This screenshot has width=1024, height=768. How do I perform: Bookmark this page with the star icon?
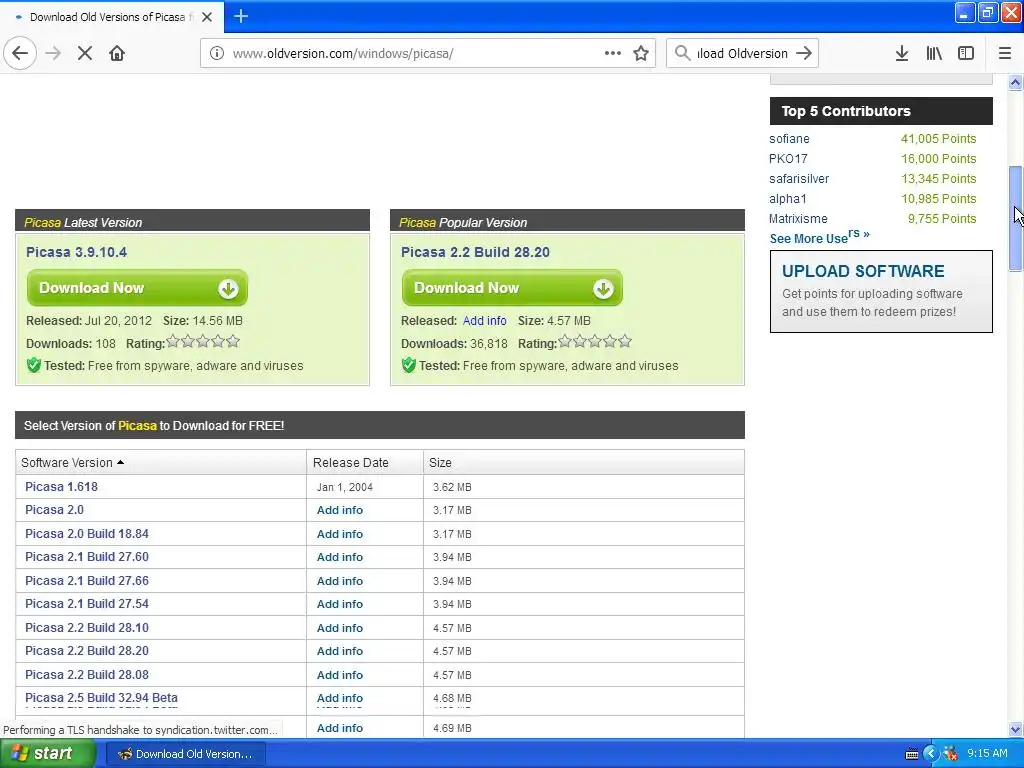pos(641,53)
